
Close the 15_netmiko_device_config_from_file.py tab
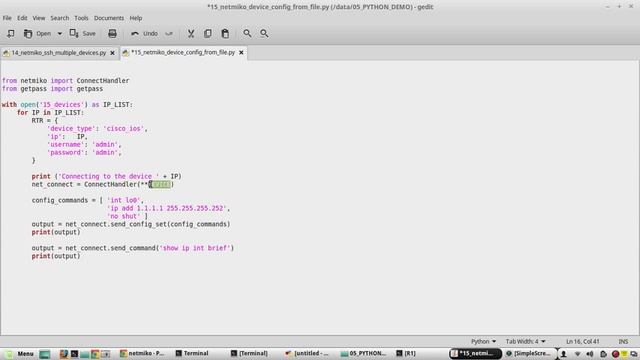(x=241, y=53)
